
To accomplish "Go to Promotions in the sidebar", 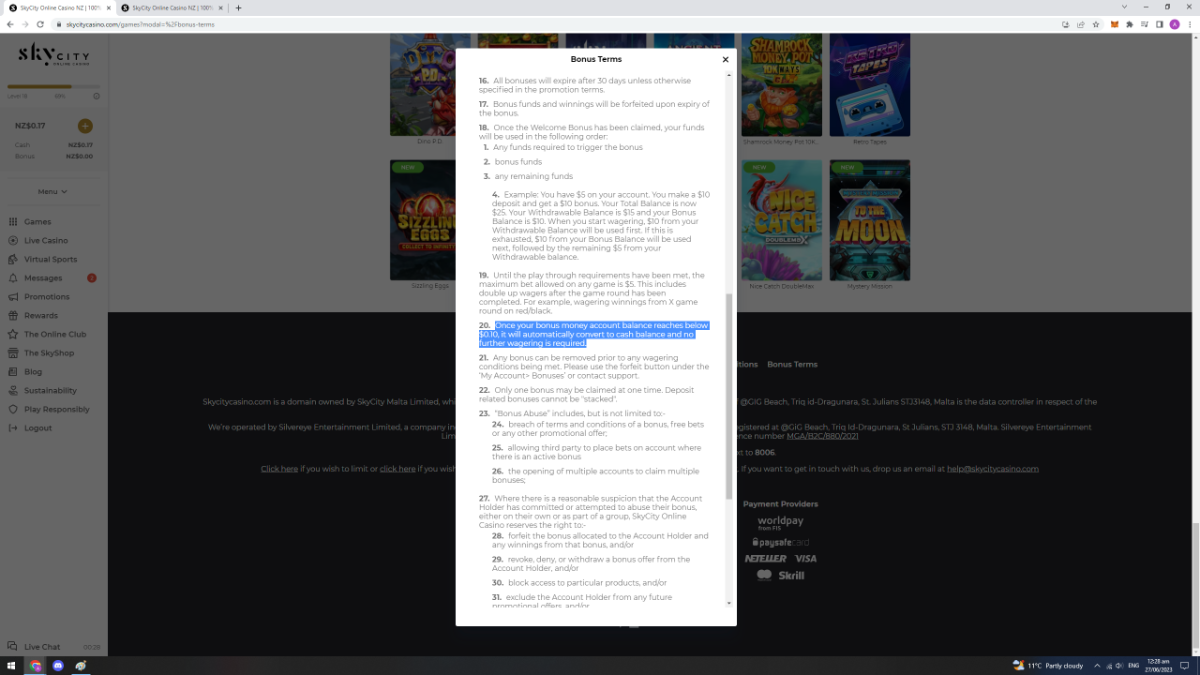I will (x=46, y=297).
